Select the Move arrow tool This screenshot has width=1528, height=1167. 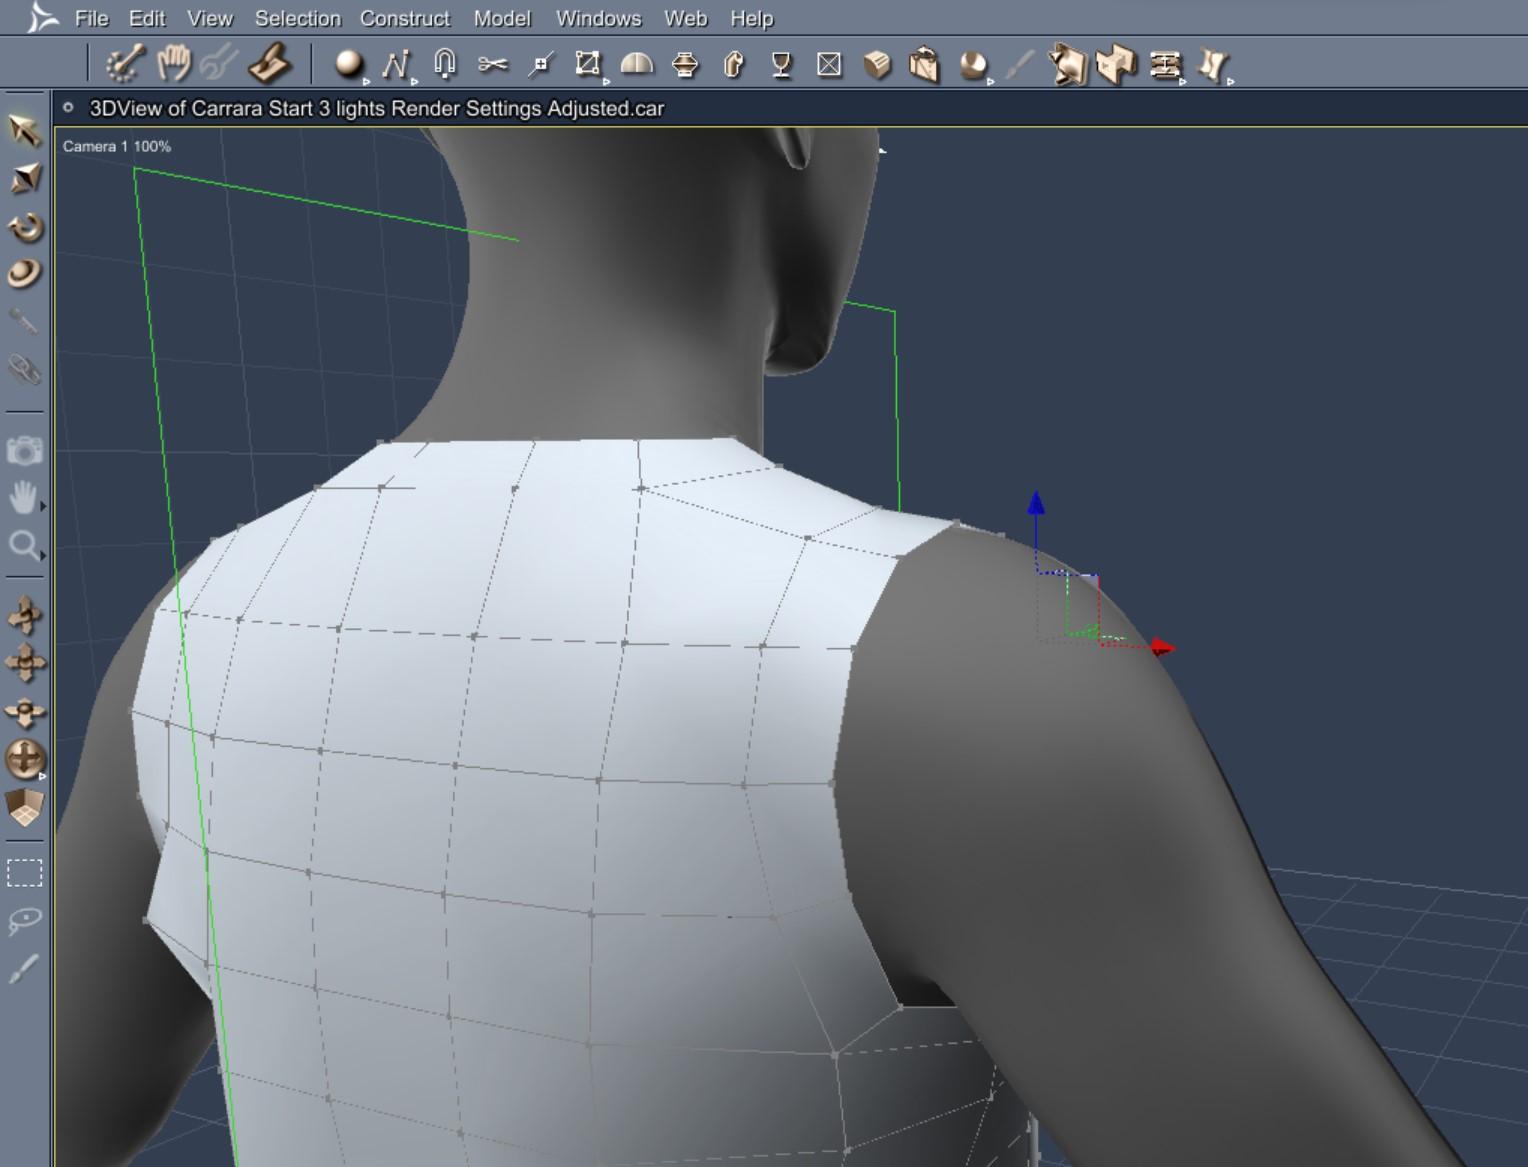(25, 130)
